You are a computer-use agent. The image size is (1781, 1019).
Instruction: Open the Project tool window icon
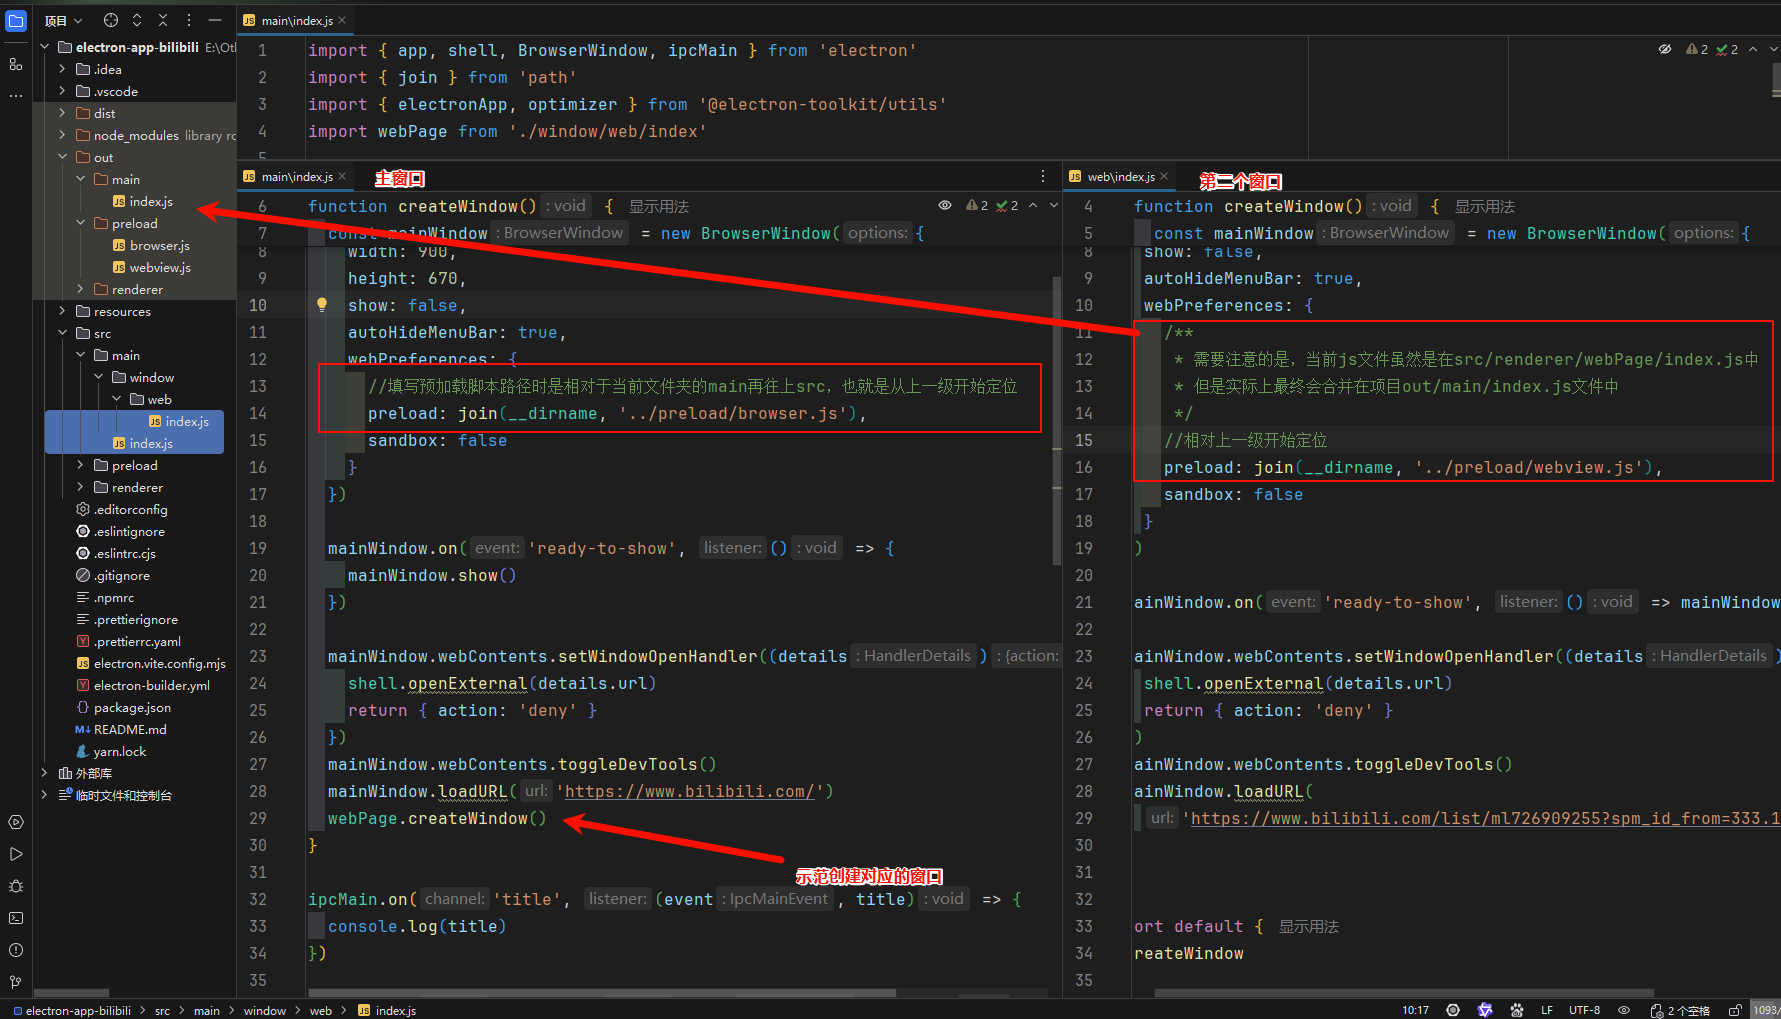tap(16, 20)
